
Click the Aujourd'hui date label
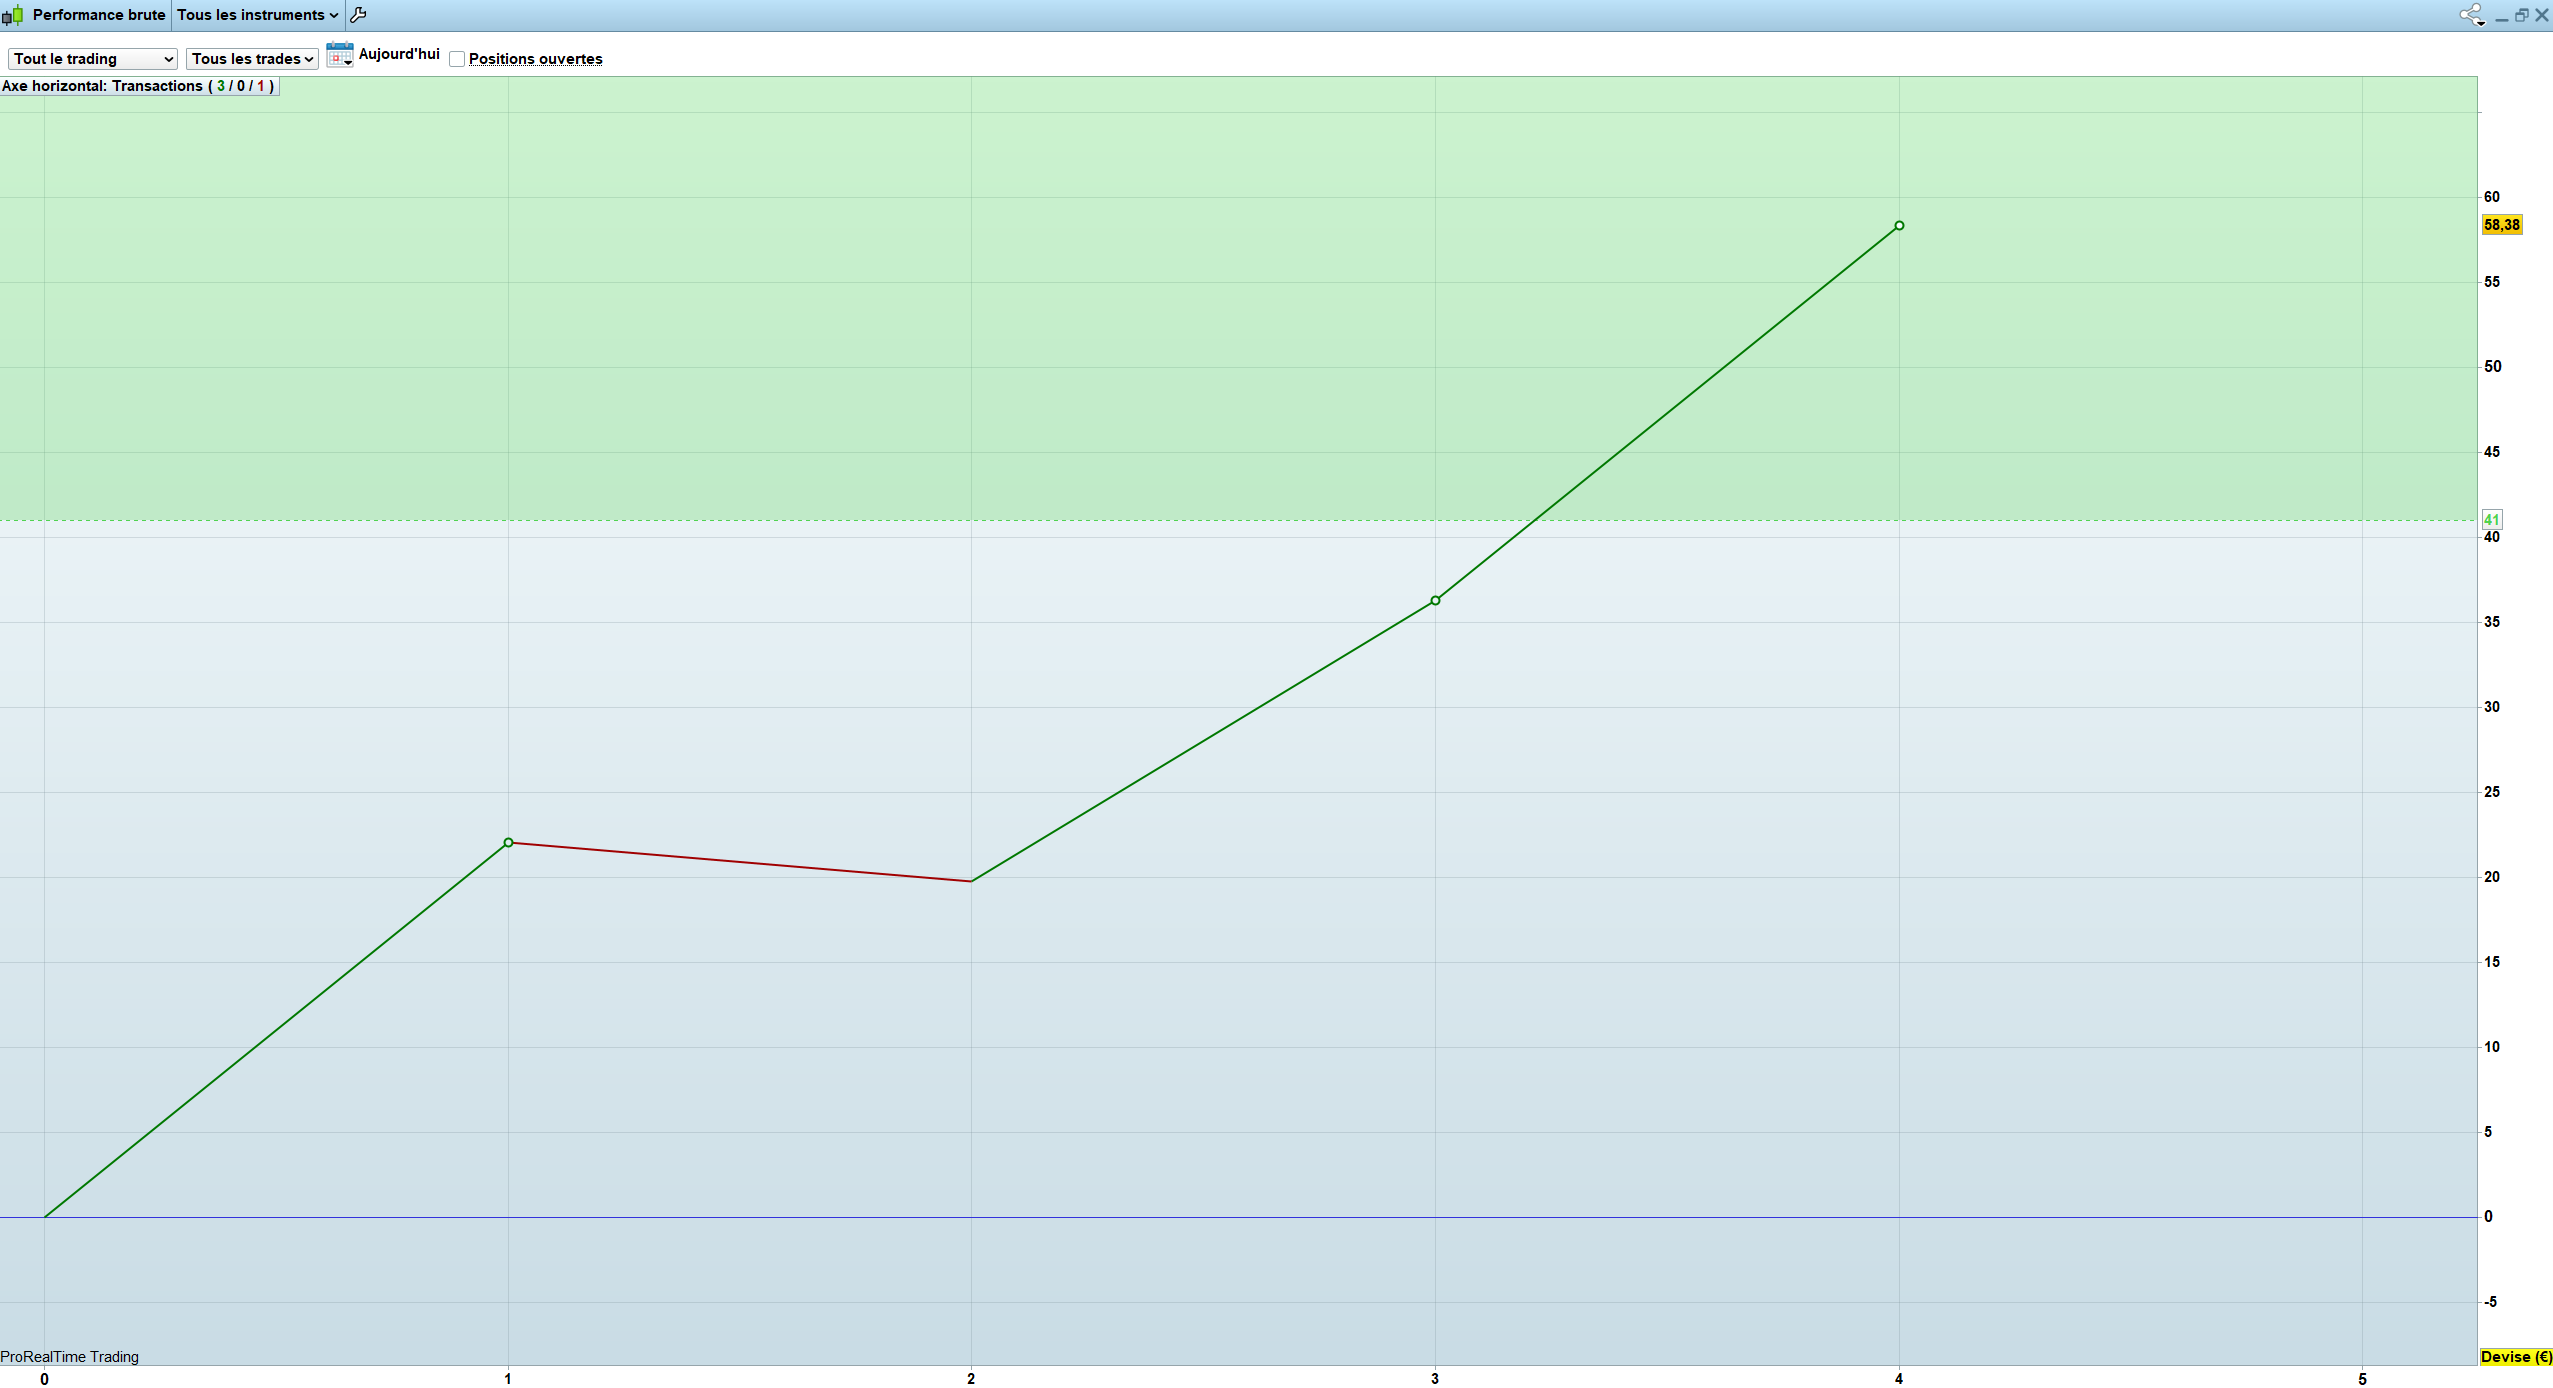point(399,54)
